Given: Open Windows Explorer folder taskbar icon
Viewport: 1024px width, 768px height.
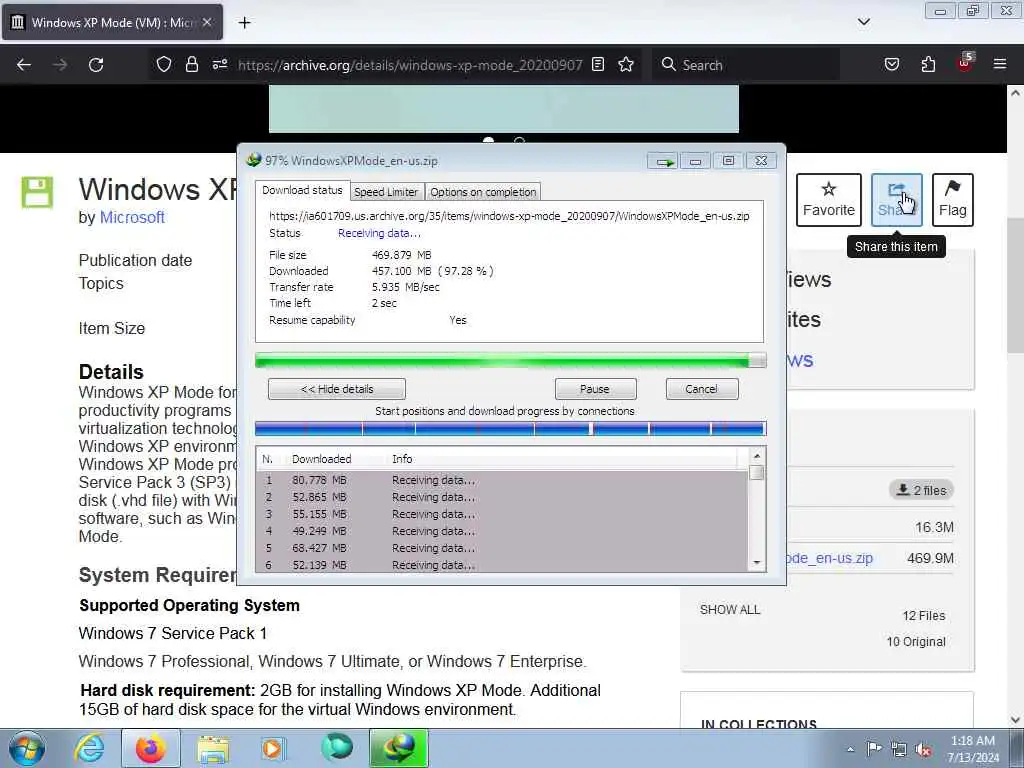Looking at the screenshot, I should tap(214, 748).
